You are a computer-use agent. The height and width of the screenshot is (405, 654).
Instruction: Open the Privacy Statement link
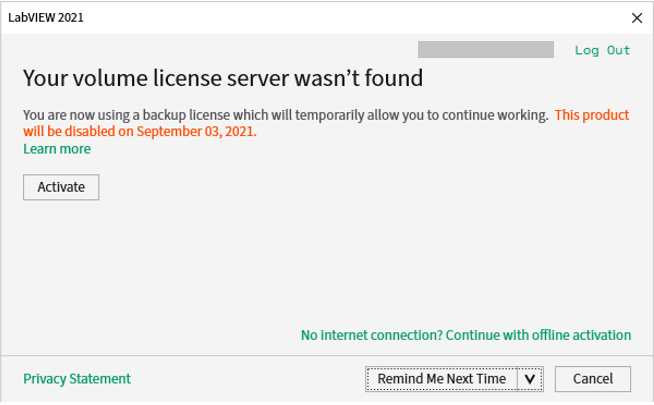click(x=77, y=379)
